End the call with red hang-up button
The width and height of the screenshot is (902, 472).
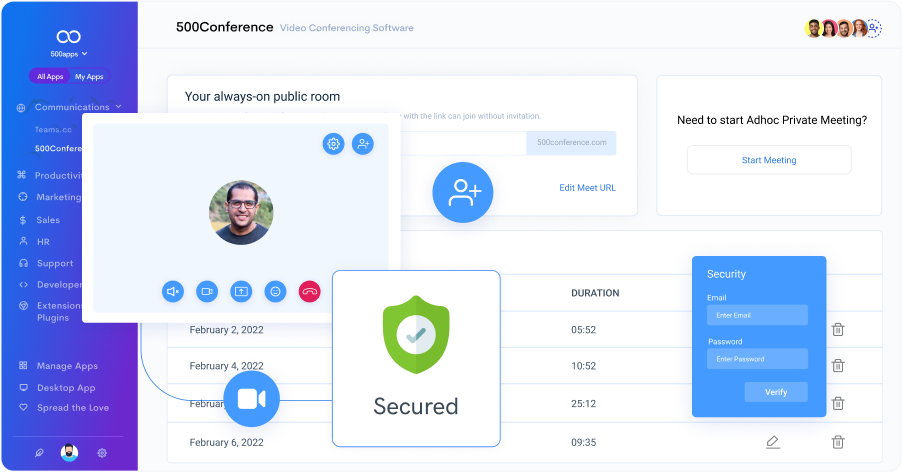click(309, 291)
